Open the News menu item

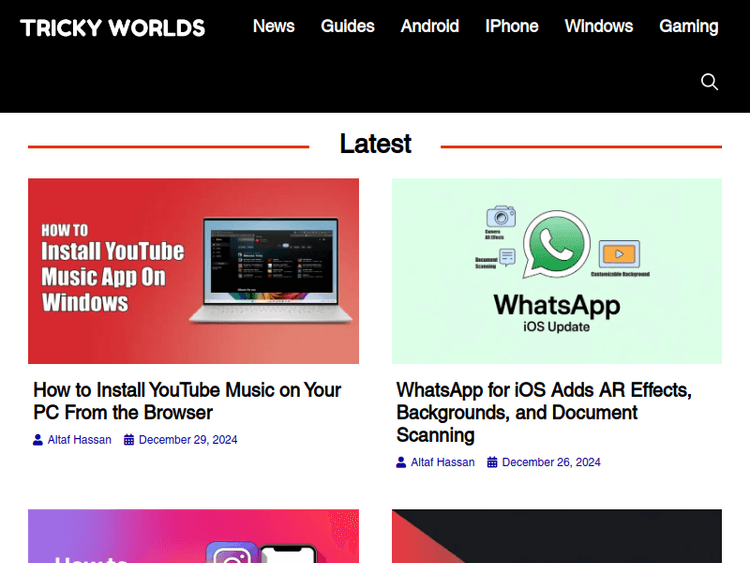pyautogui.click(x=273, y=26)
